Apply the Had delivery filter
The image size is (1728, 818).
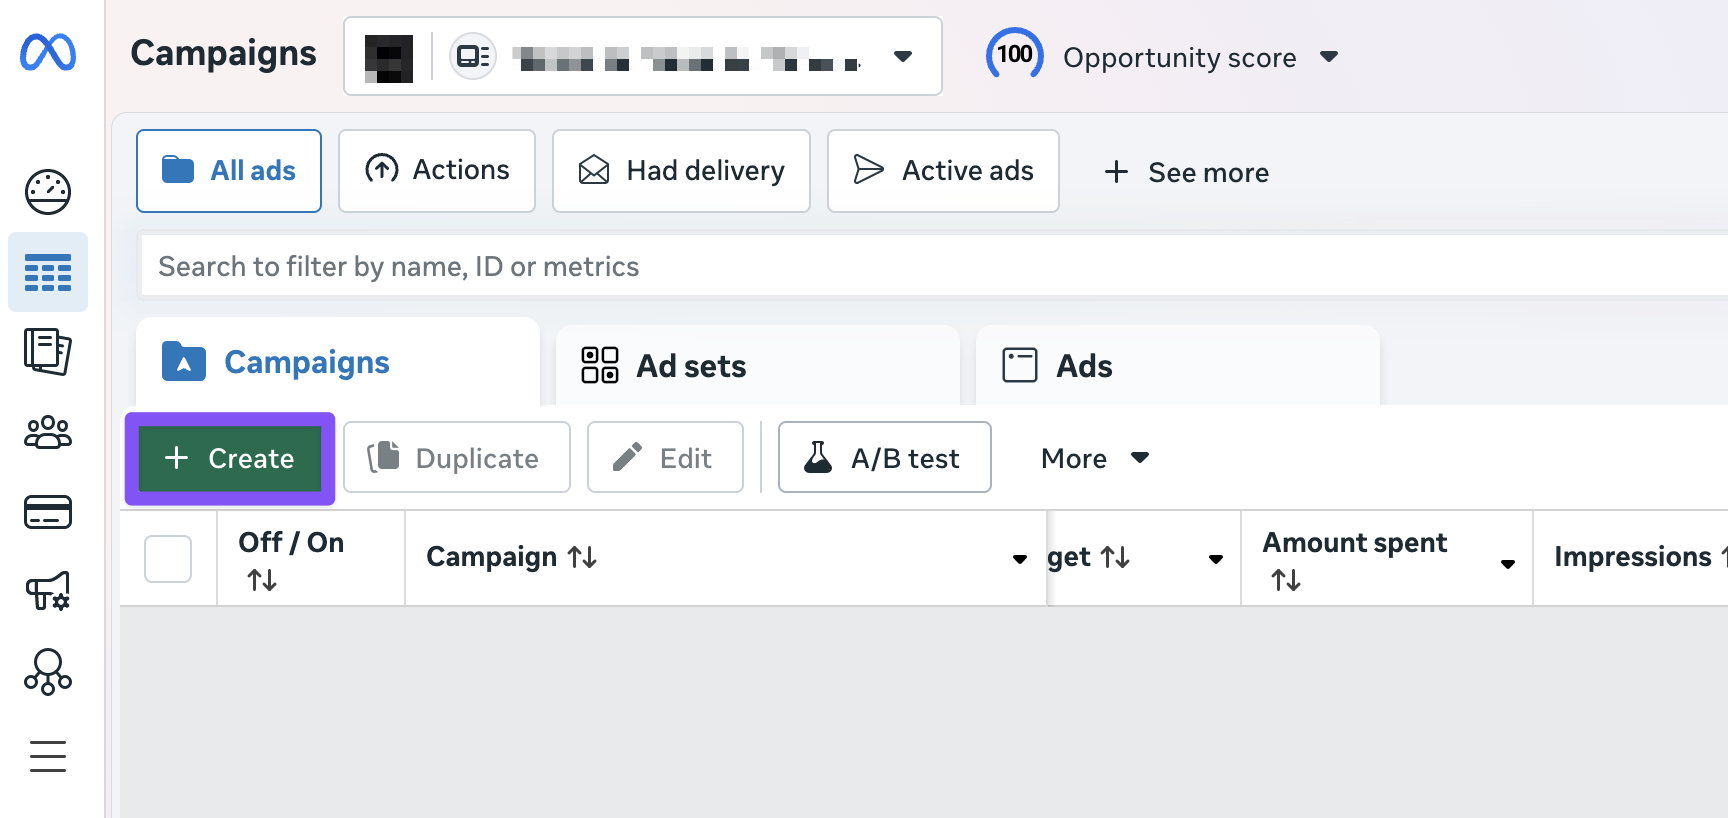pyautogui.click(x=681, y=171)
